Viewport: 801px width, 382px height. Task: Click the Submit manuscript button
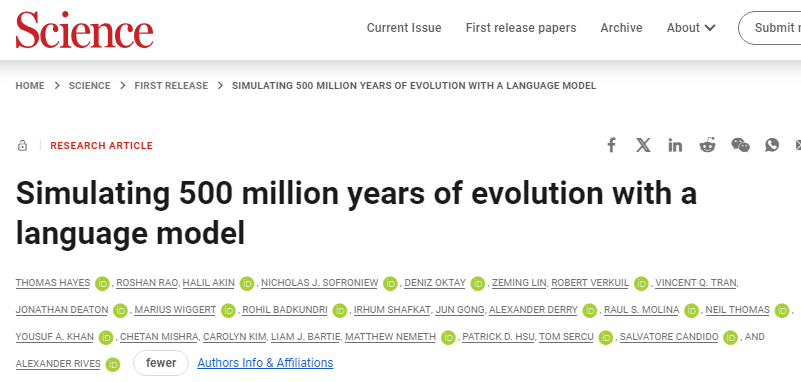click(x=770, y=28)
